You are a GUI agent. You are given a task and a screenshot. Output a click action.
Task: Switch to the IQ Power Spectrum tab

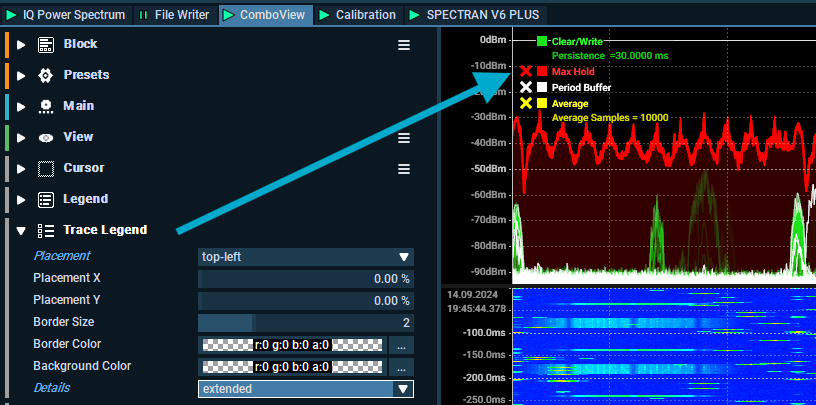(x=65, y=15)
